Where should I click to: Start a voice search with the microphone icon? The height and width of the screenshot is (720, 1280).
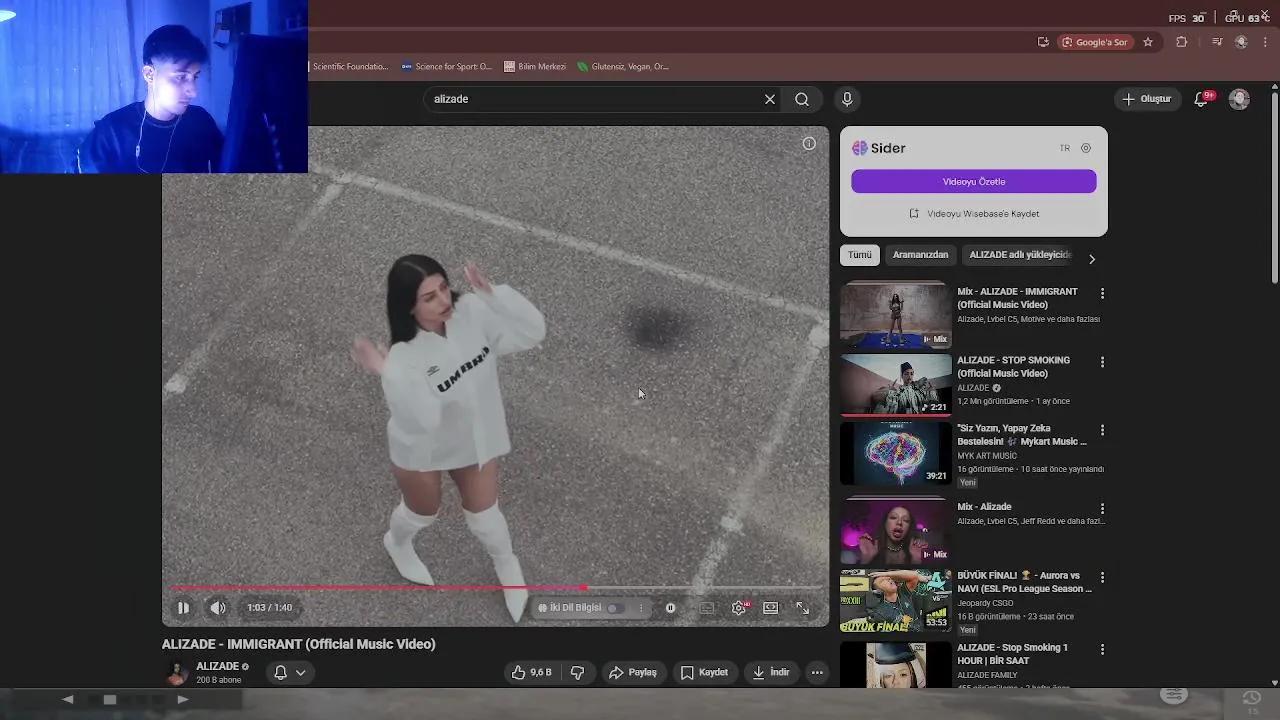(x=846, y=98)
